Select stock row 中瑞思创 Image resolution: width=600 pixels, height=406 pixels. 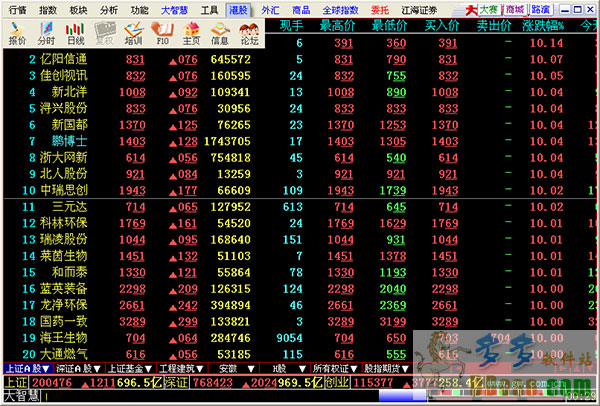302,191
